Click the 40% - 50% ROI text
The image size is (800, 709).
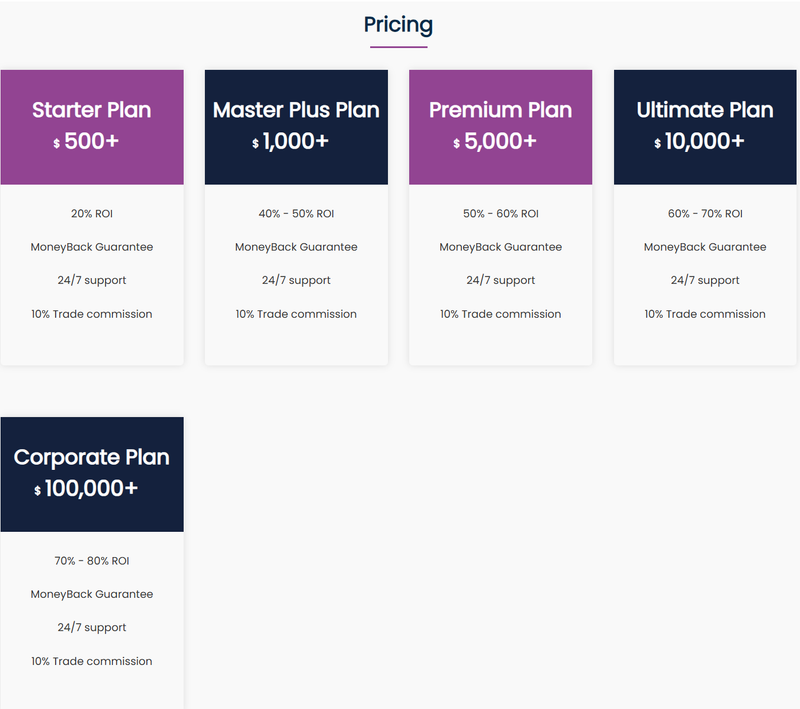pos(296,214)
